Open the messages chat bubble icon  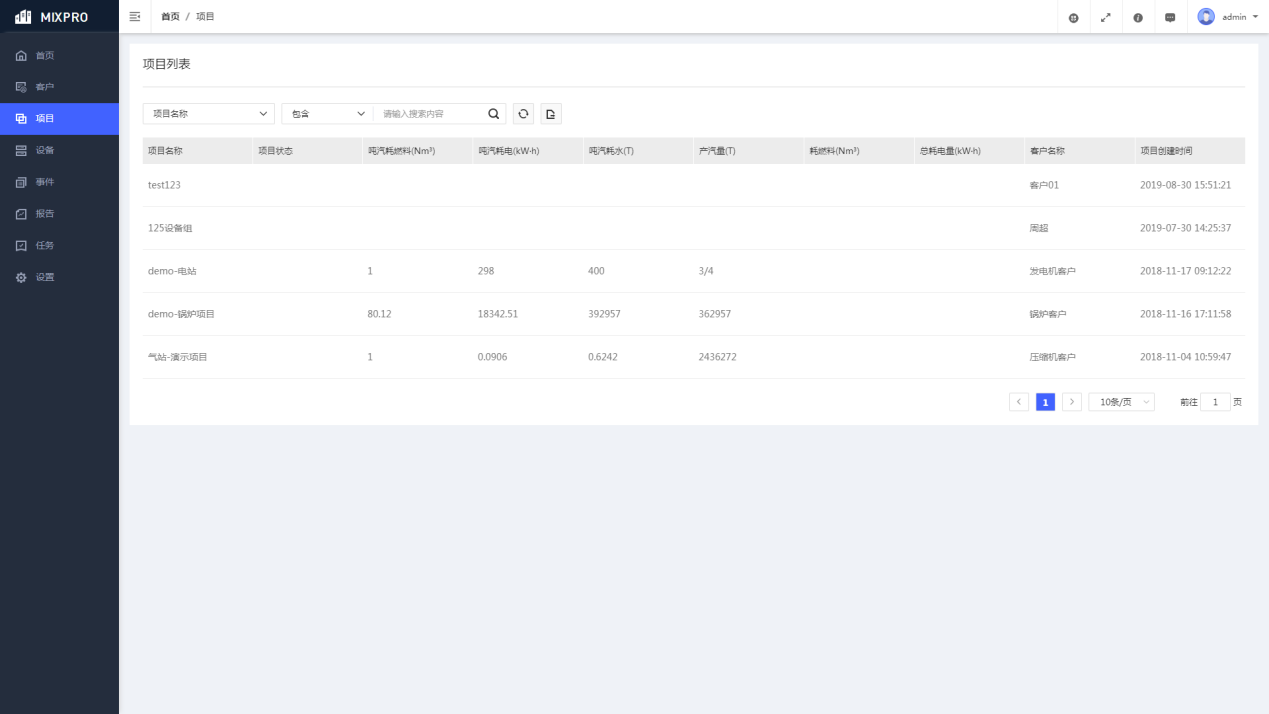(1170, 17)
